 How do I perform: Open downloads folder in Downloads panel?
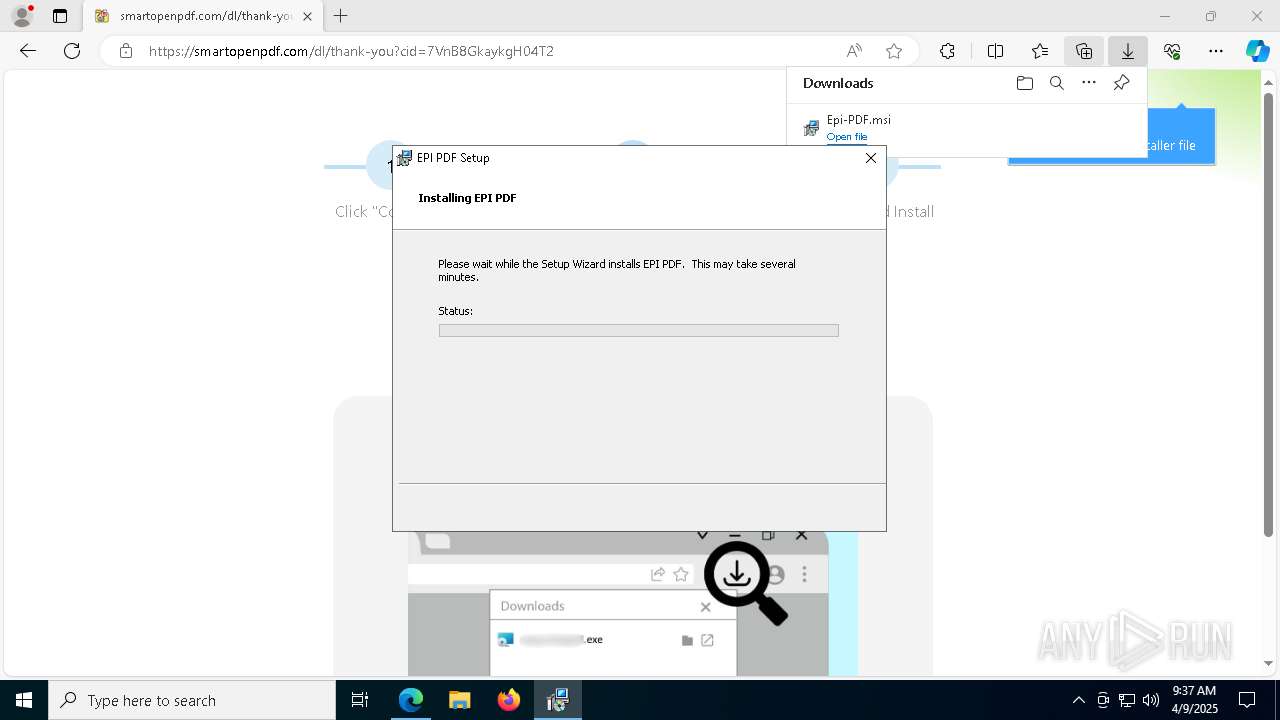(x=1024, y=83)
